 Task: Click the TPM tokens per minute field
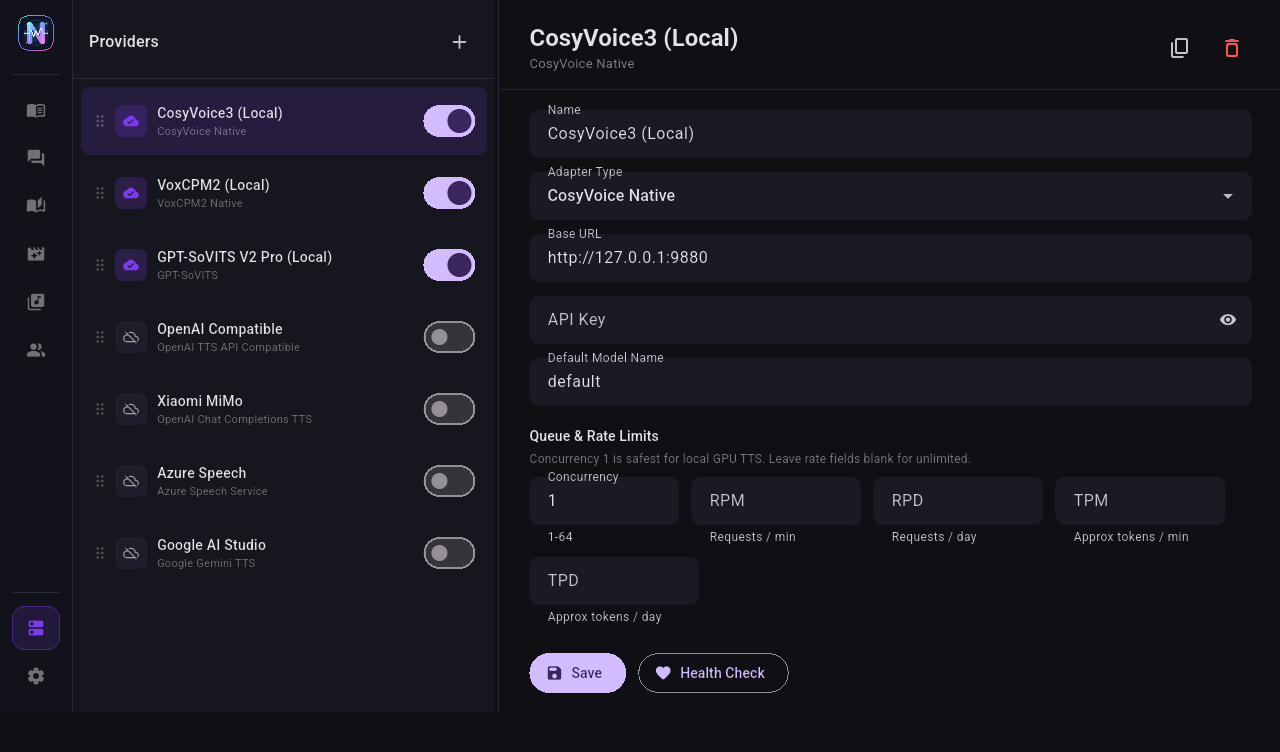(1140, 501)
